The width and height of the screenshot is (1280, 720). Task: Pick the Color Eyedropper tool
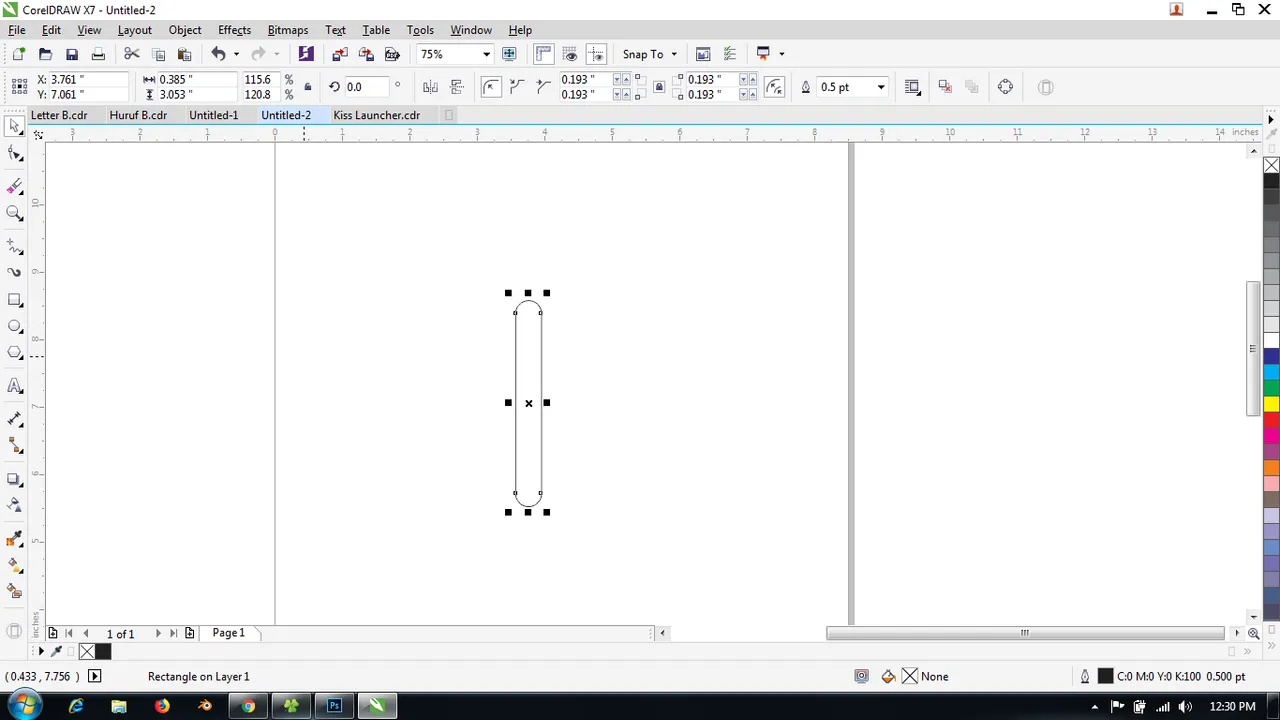pyautogui.click(x=15, y=539)
